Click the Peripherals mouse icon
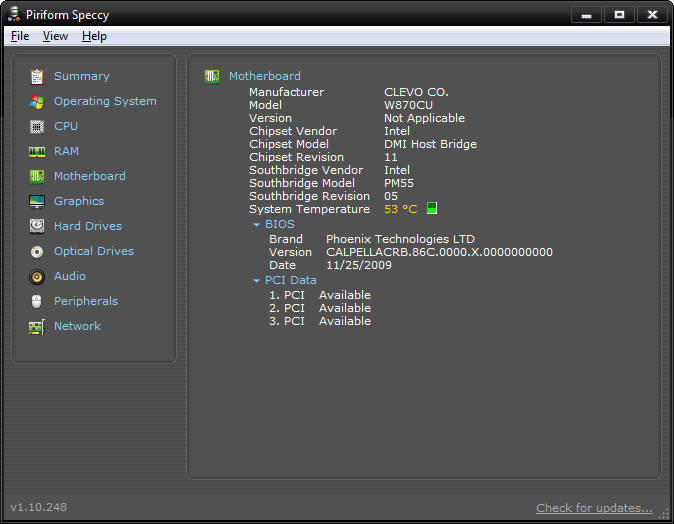The width and height of the screenshot is (674, 524). pos(37,302)
